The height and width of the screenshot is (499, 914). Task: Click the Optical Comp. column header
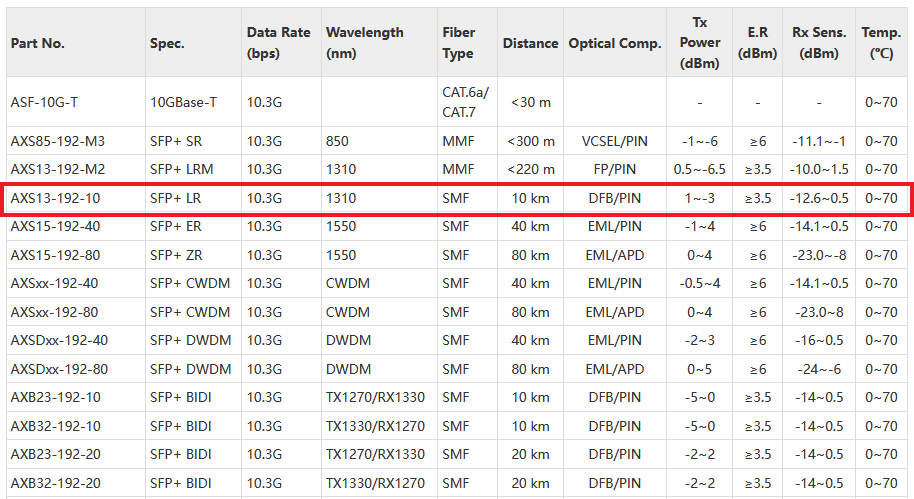pyautogui.click(x=614, y=43)
